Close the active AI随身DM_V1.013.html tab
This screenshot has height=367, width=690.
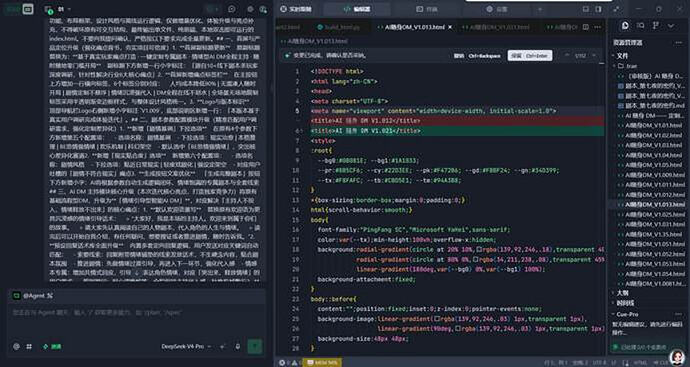click(450, 27)
